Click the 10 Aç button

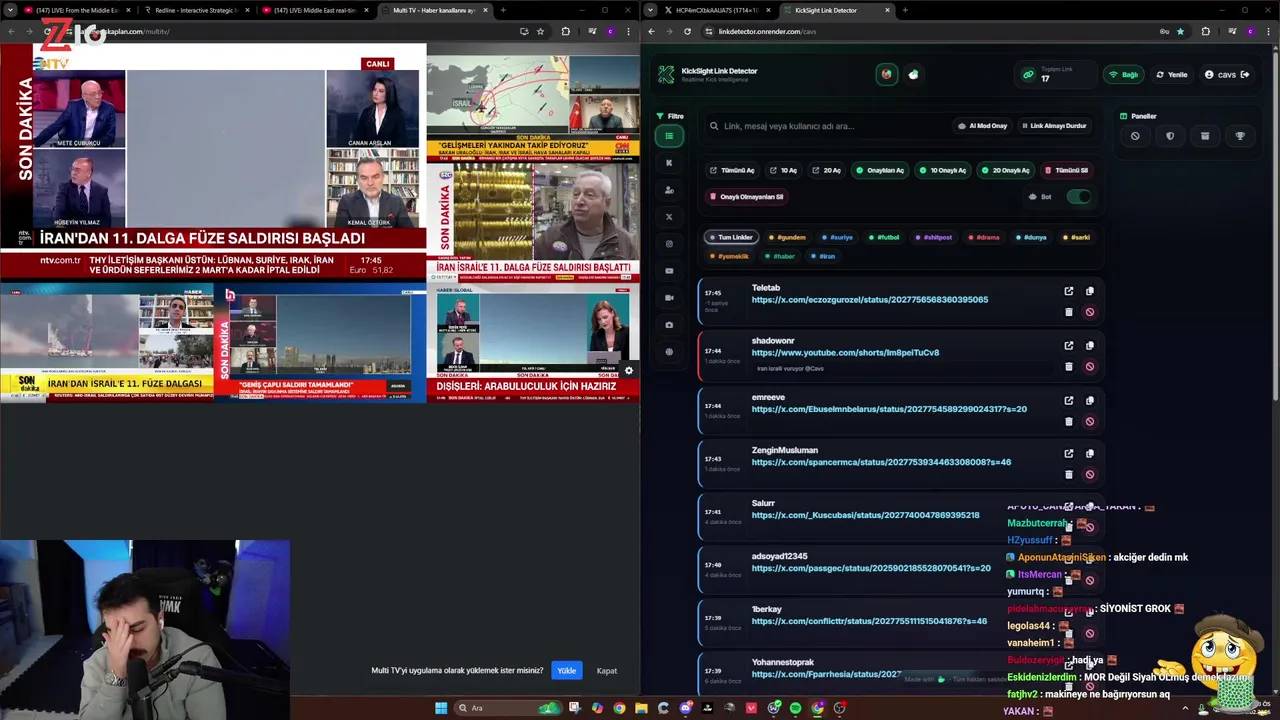pyautogui.click(x=784, y=170)
